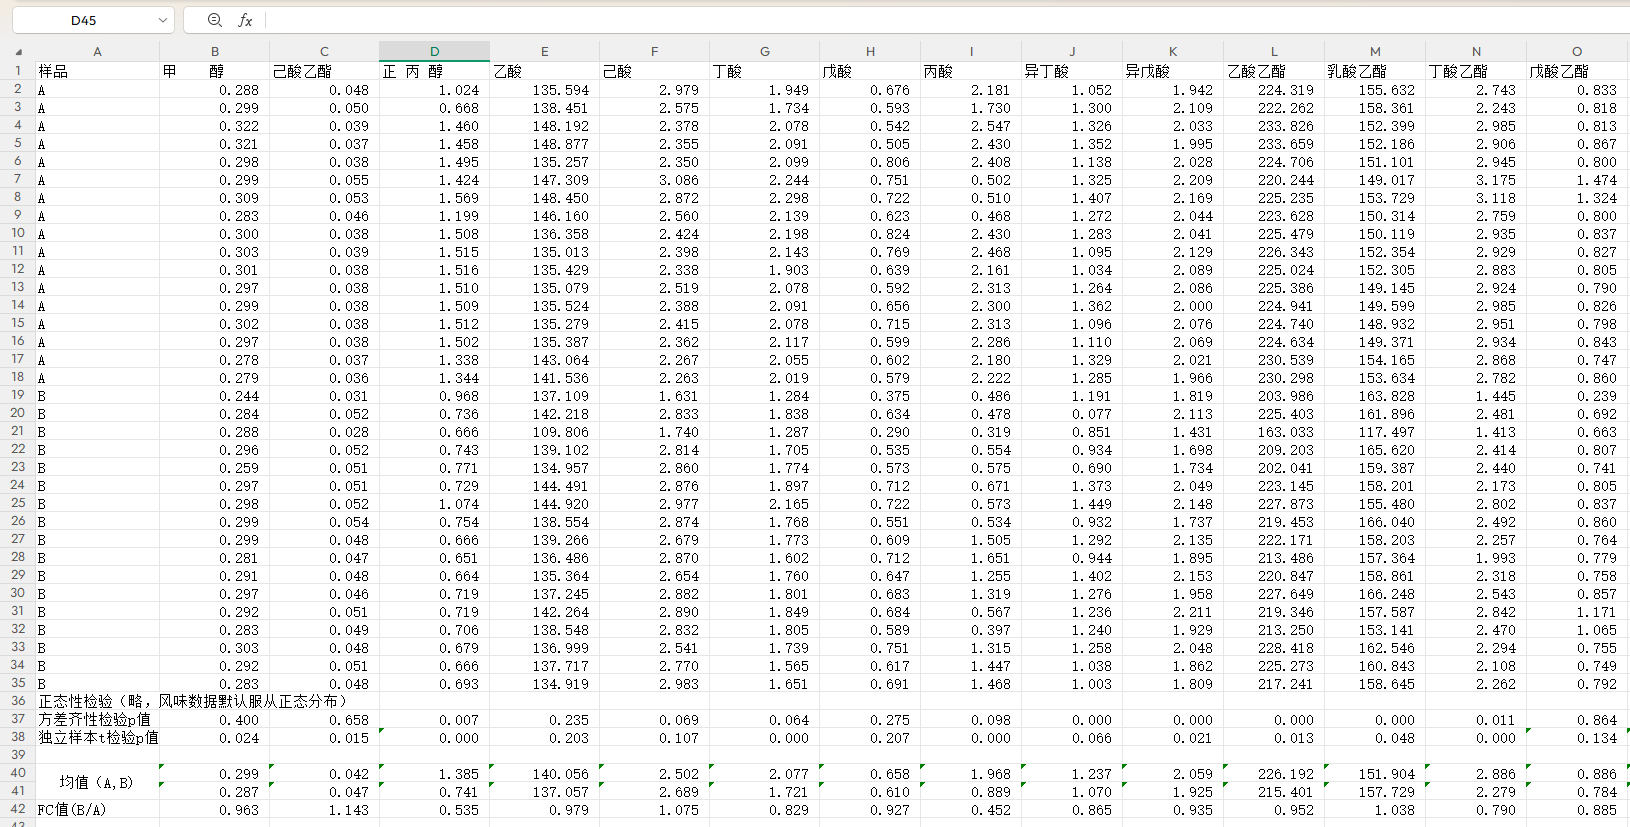Viewport: 1630px width, 827px height.
Task: Click the 乙酸乙酯 column title cell
Action: point(1273,71)
